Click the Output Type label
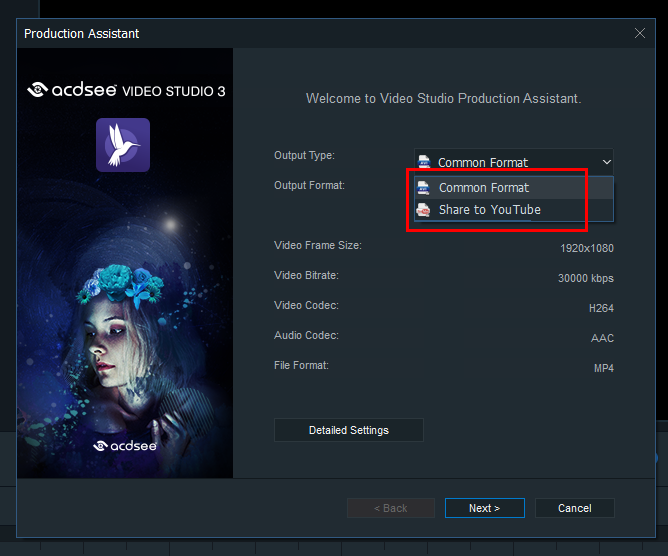668x556 pixels. click(304, 155)
